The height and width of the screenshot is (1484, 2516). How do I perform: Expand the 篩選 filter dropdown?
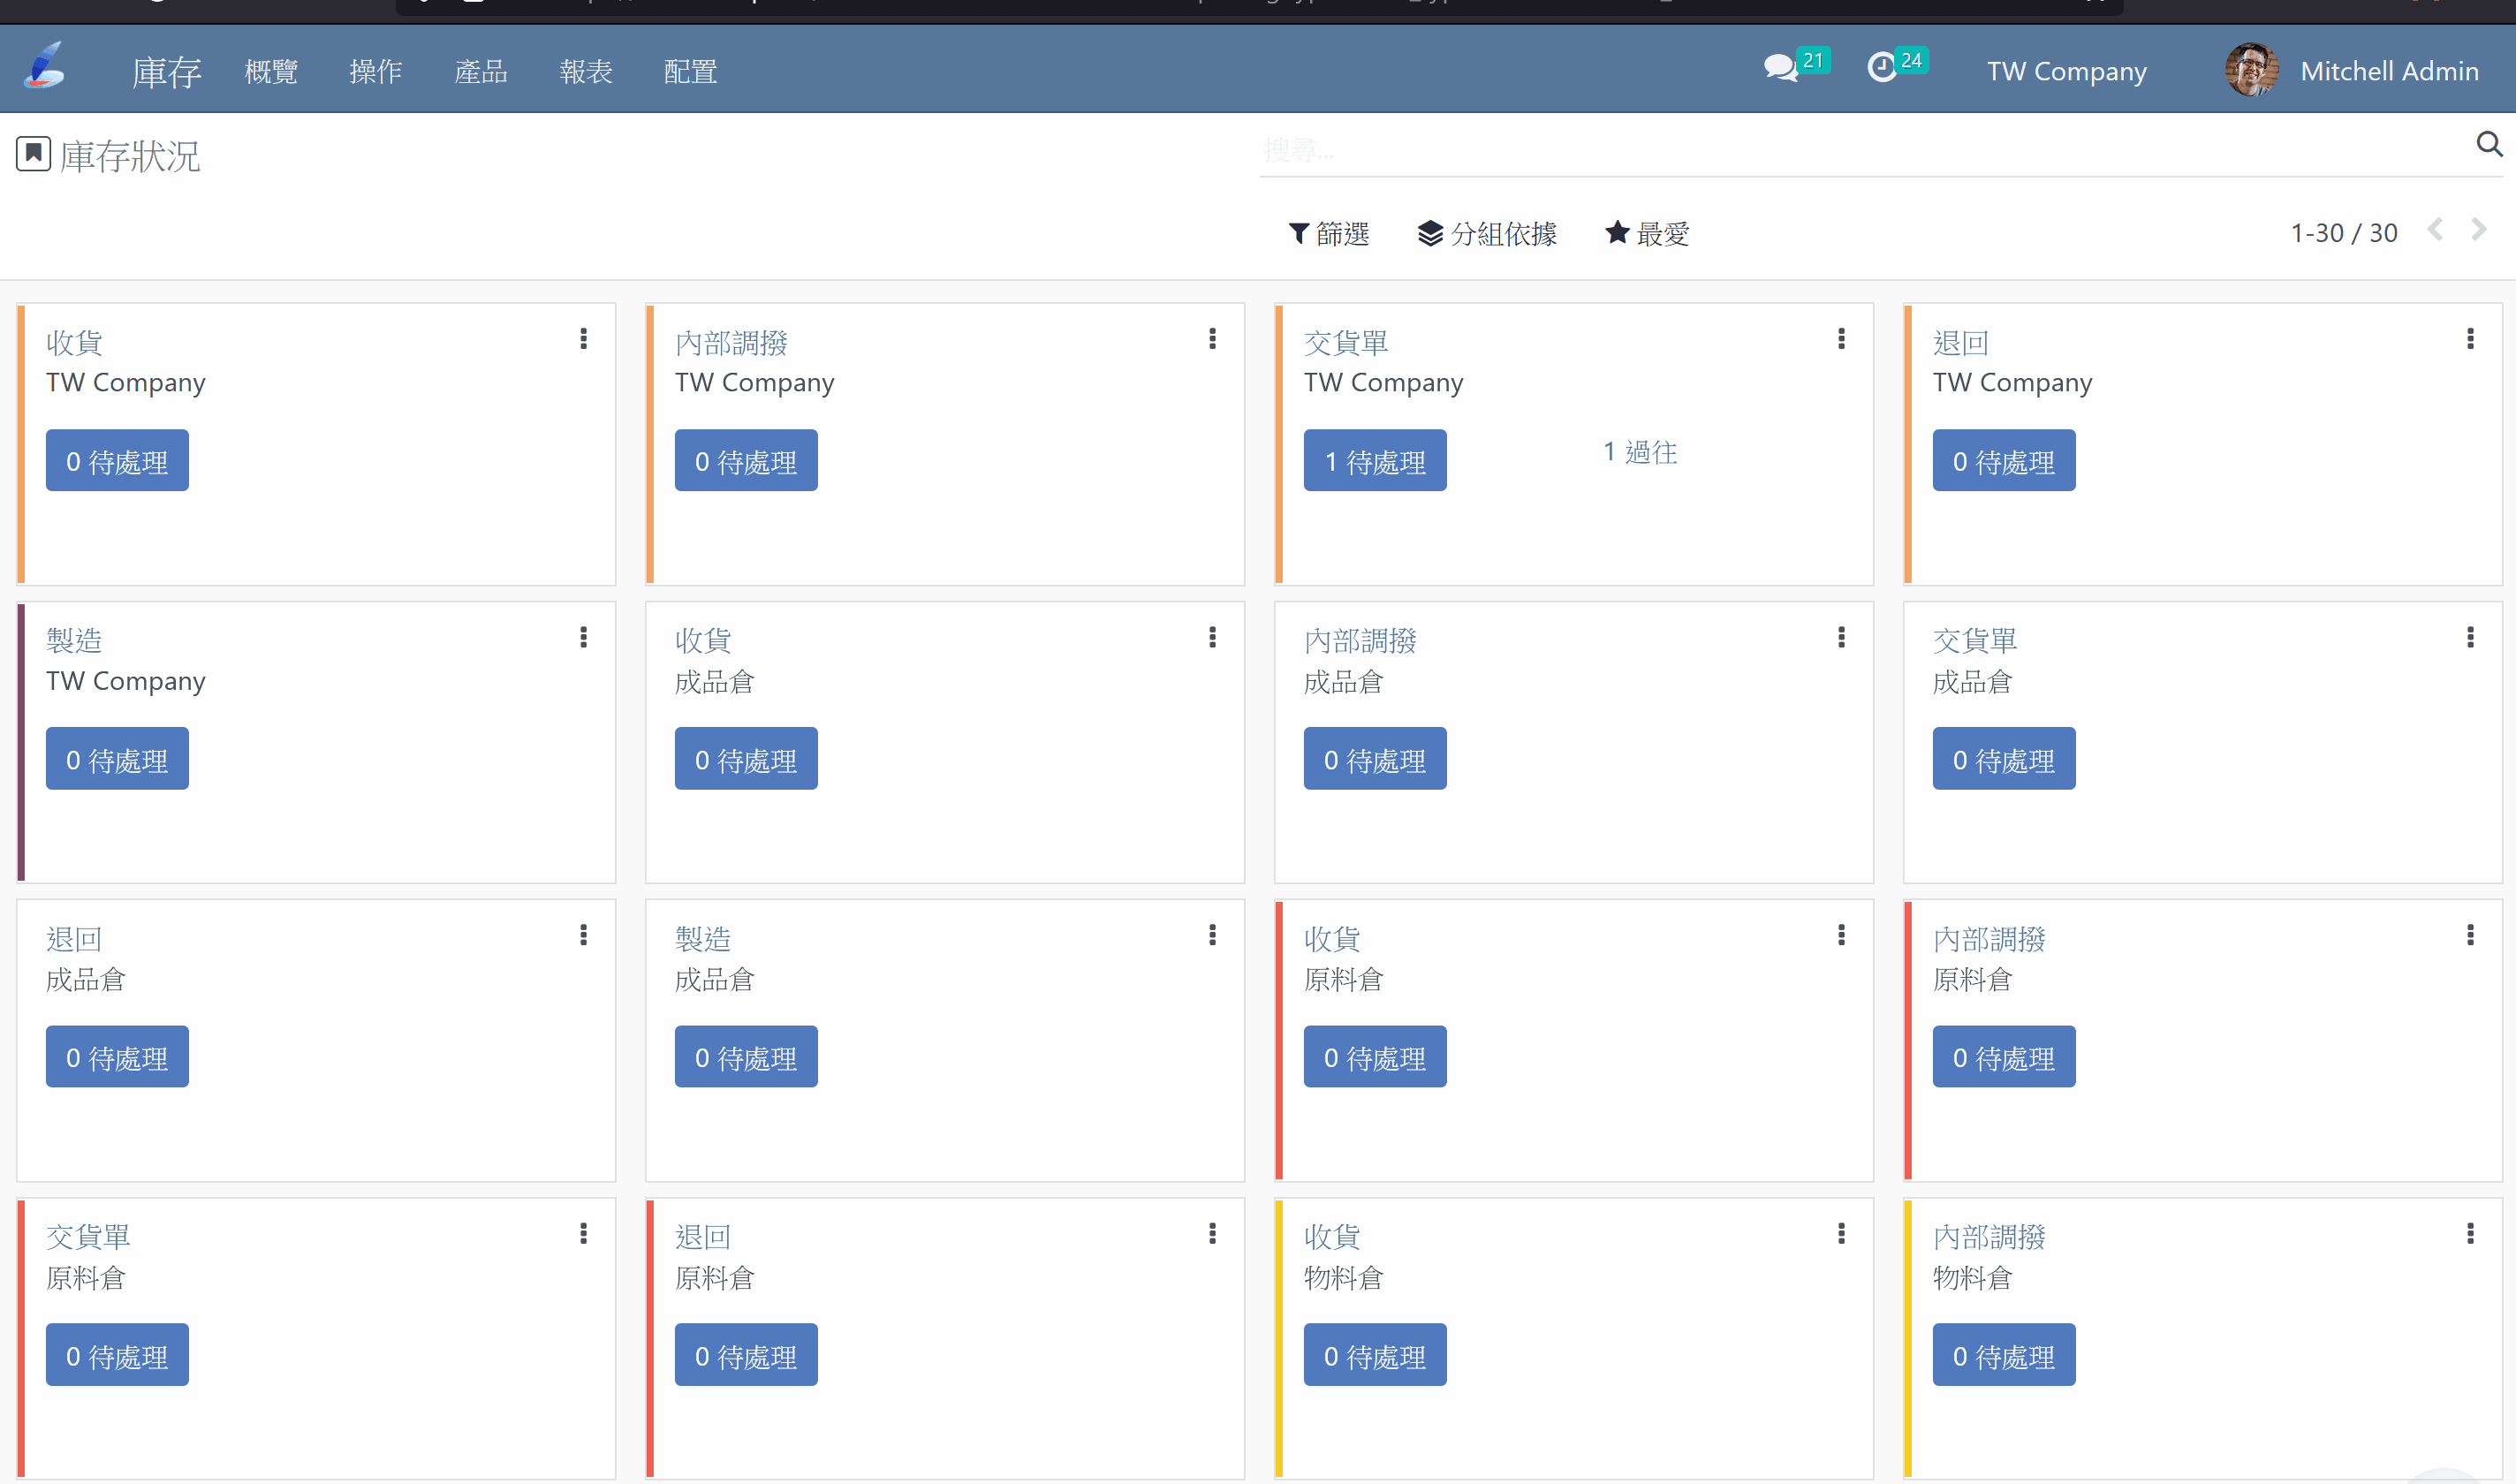[x=1329, y=234]
